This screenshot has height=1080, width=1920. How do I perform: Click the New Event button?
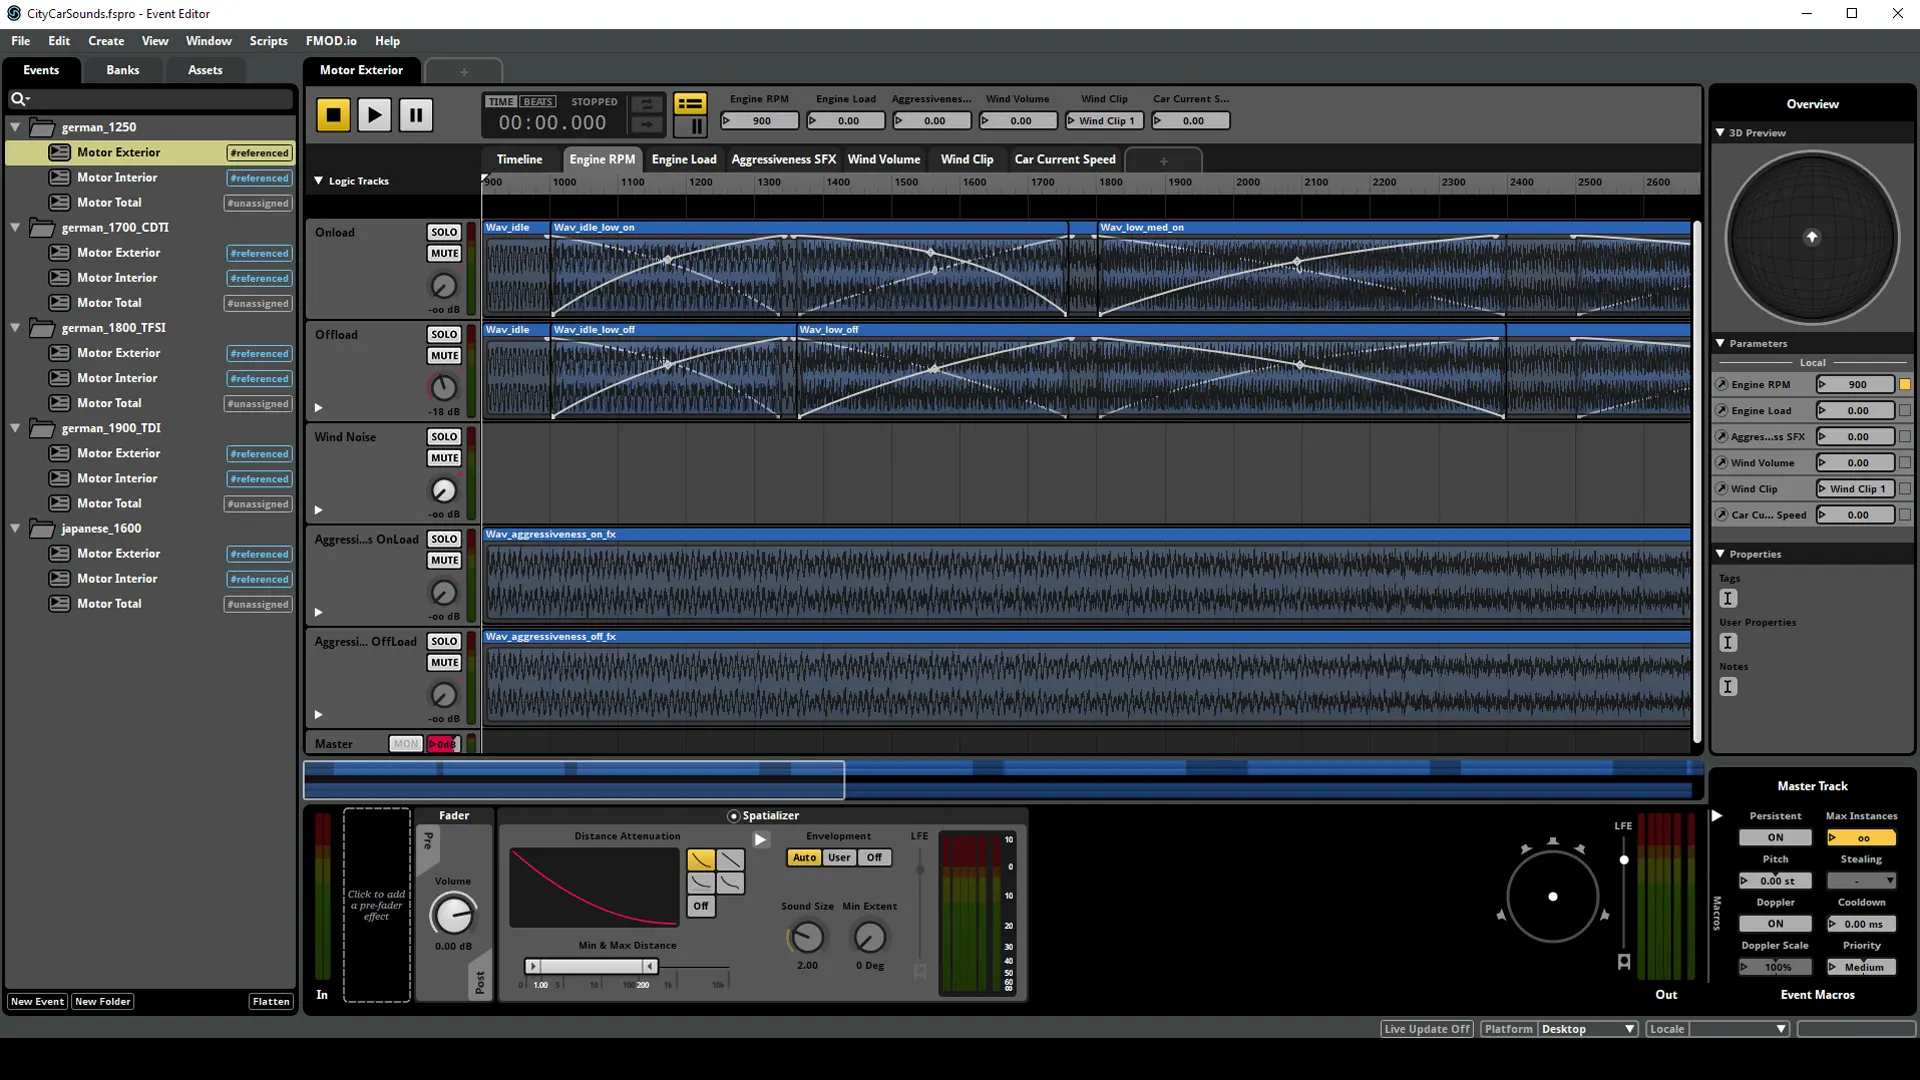(x=37, y=1001)
